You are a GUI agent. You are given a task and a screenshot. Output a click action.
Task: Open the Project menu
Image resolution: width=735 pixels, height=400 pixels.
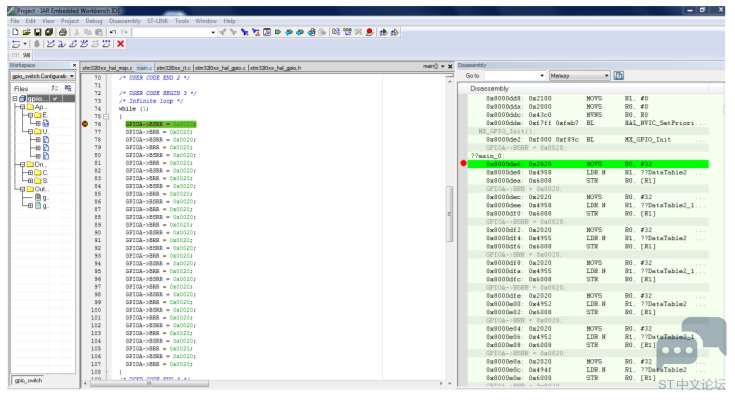point(69,21)
